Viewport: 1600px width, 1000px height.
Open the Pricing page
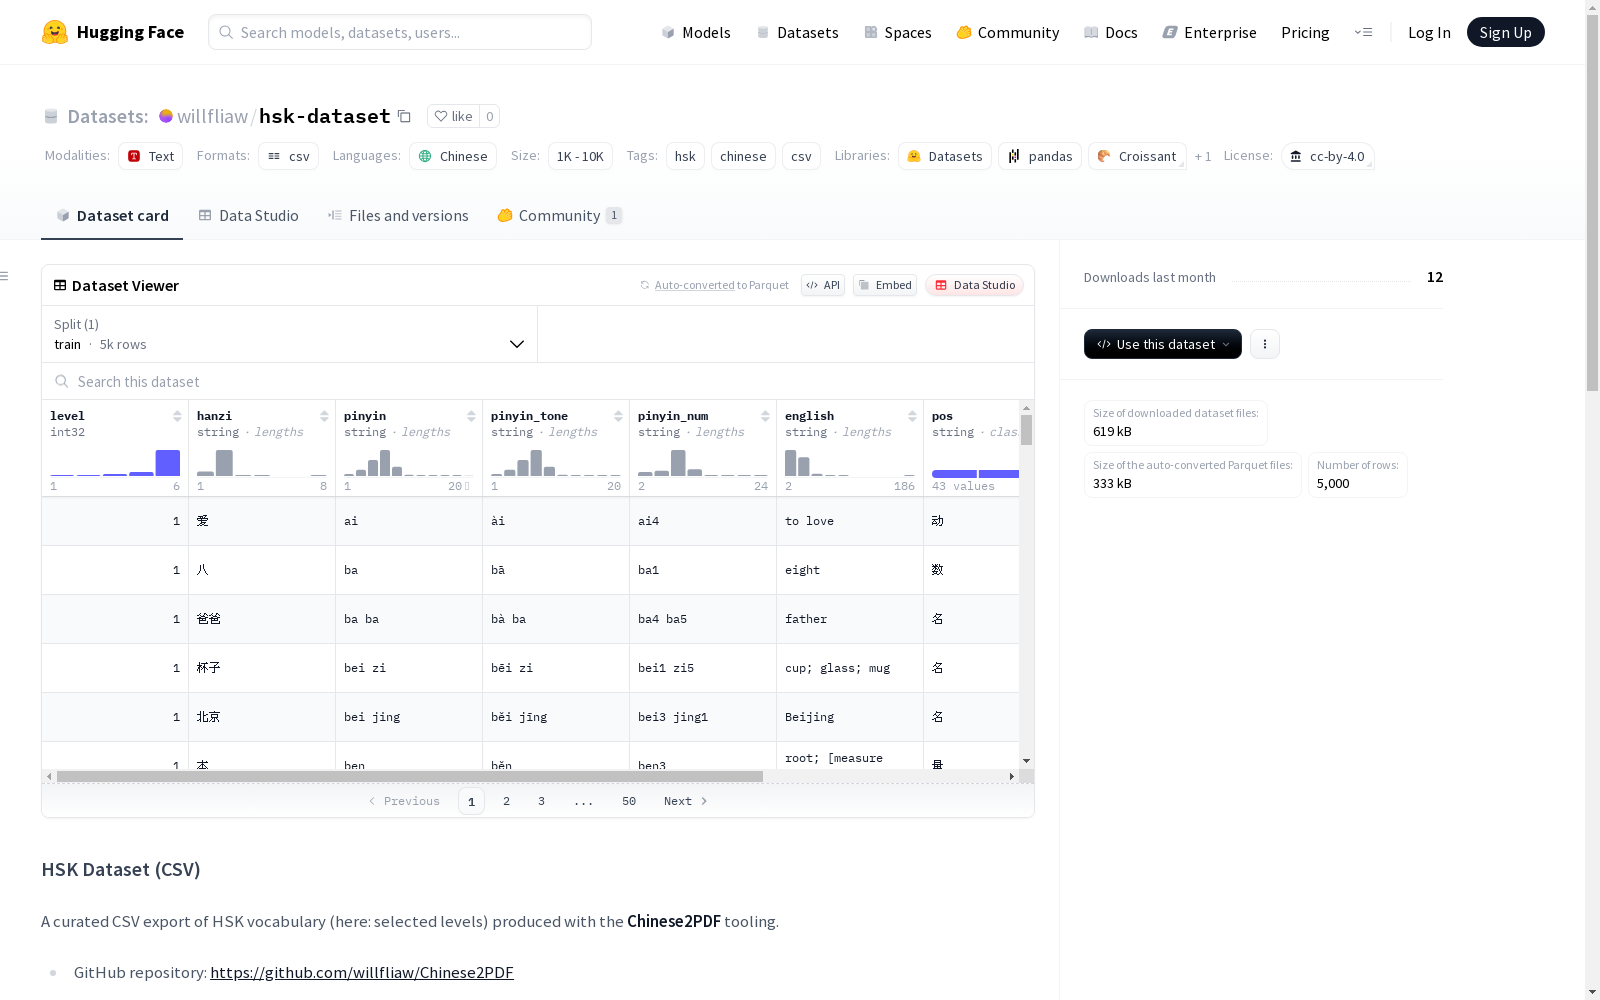point(1305,32)
